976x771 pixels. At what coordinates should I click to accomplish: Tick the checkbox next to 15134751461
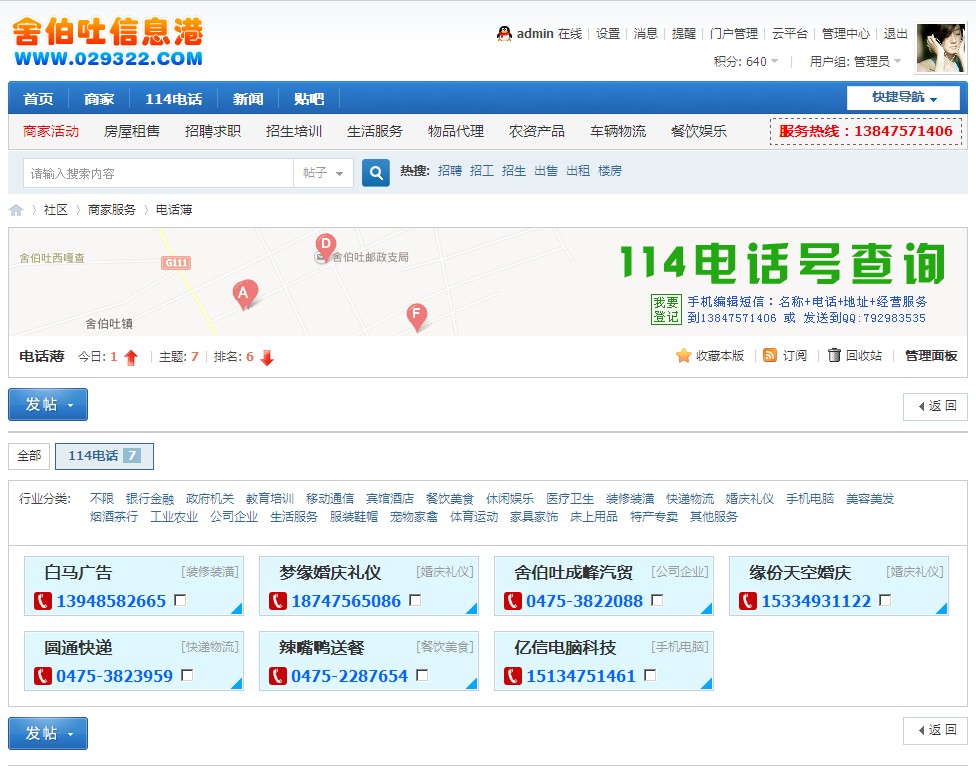coord(650,675)
